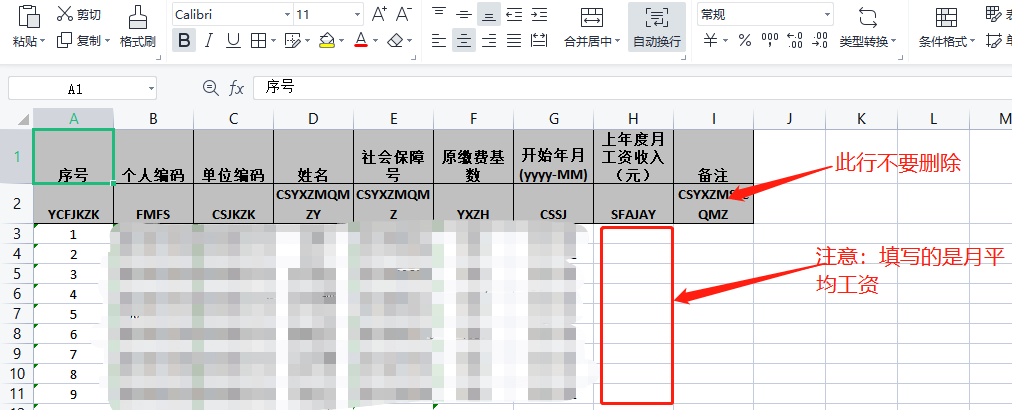Click the Cut (剪切) scissors icon
The height and width of the screenshot is (410, 1012).
click(x=65, y=14)
